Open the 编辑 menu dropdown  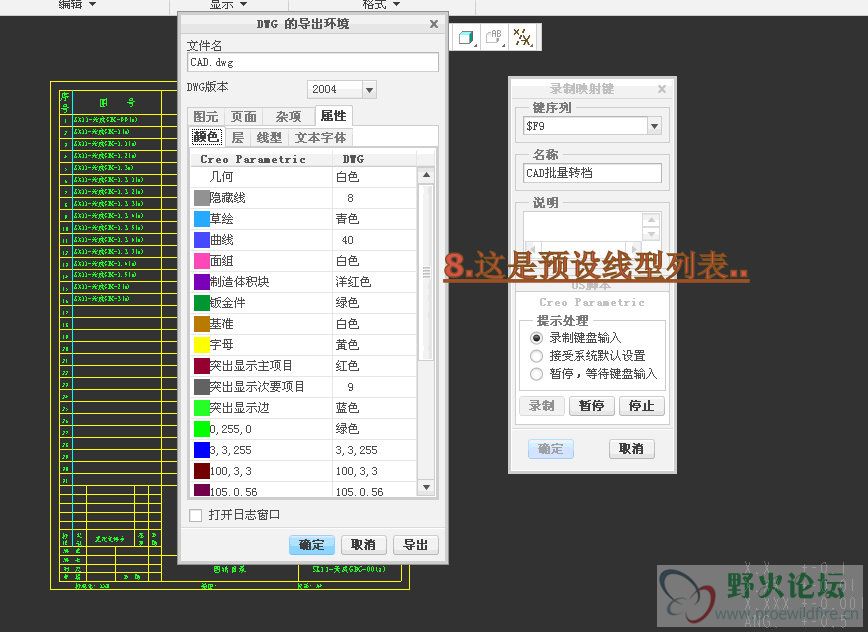click(x=77, y=4)
